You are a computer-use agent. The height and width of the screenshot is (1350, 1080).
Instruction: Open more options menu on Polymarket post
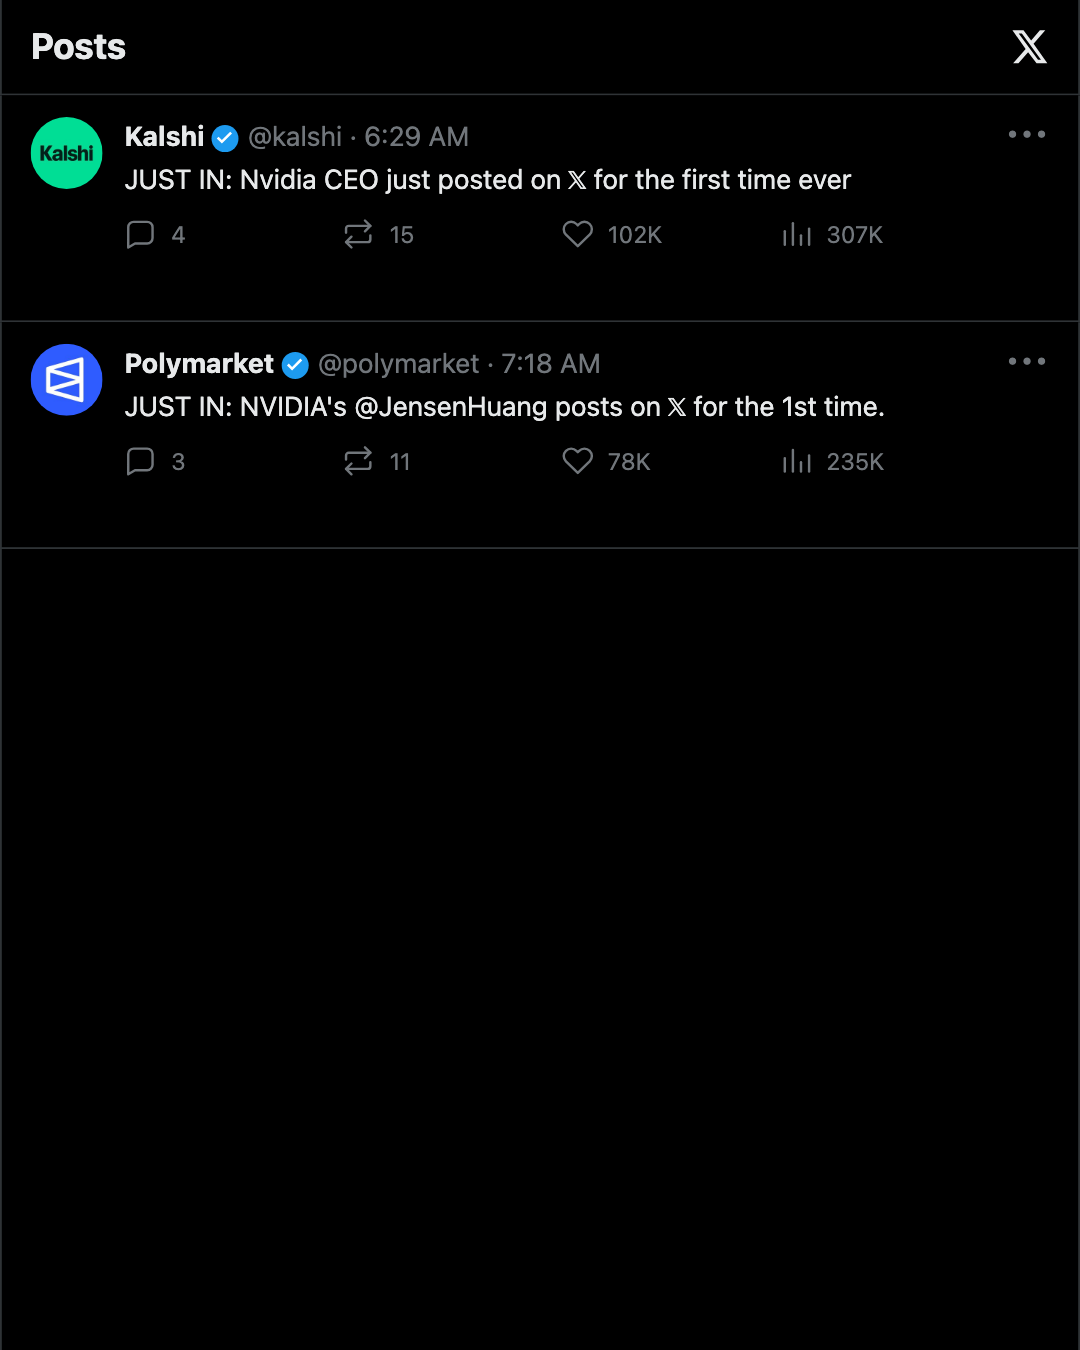(x=1027, y=361)
